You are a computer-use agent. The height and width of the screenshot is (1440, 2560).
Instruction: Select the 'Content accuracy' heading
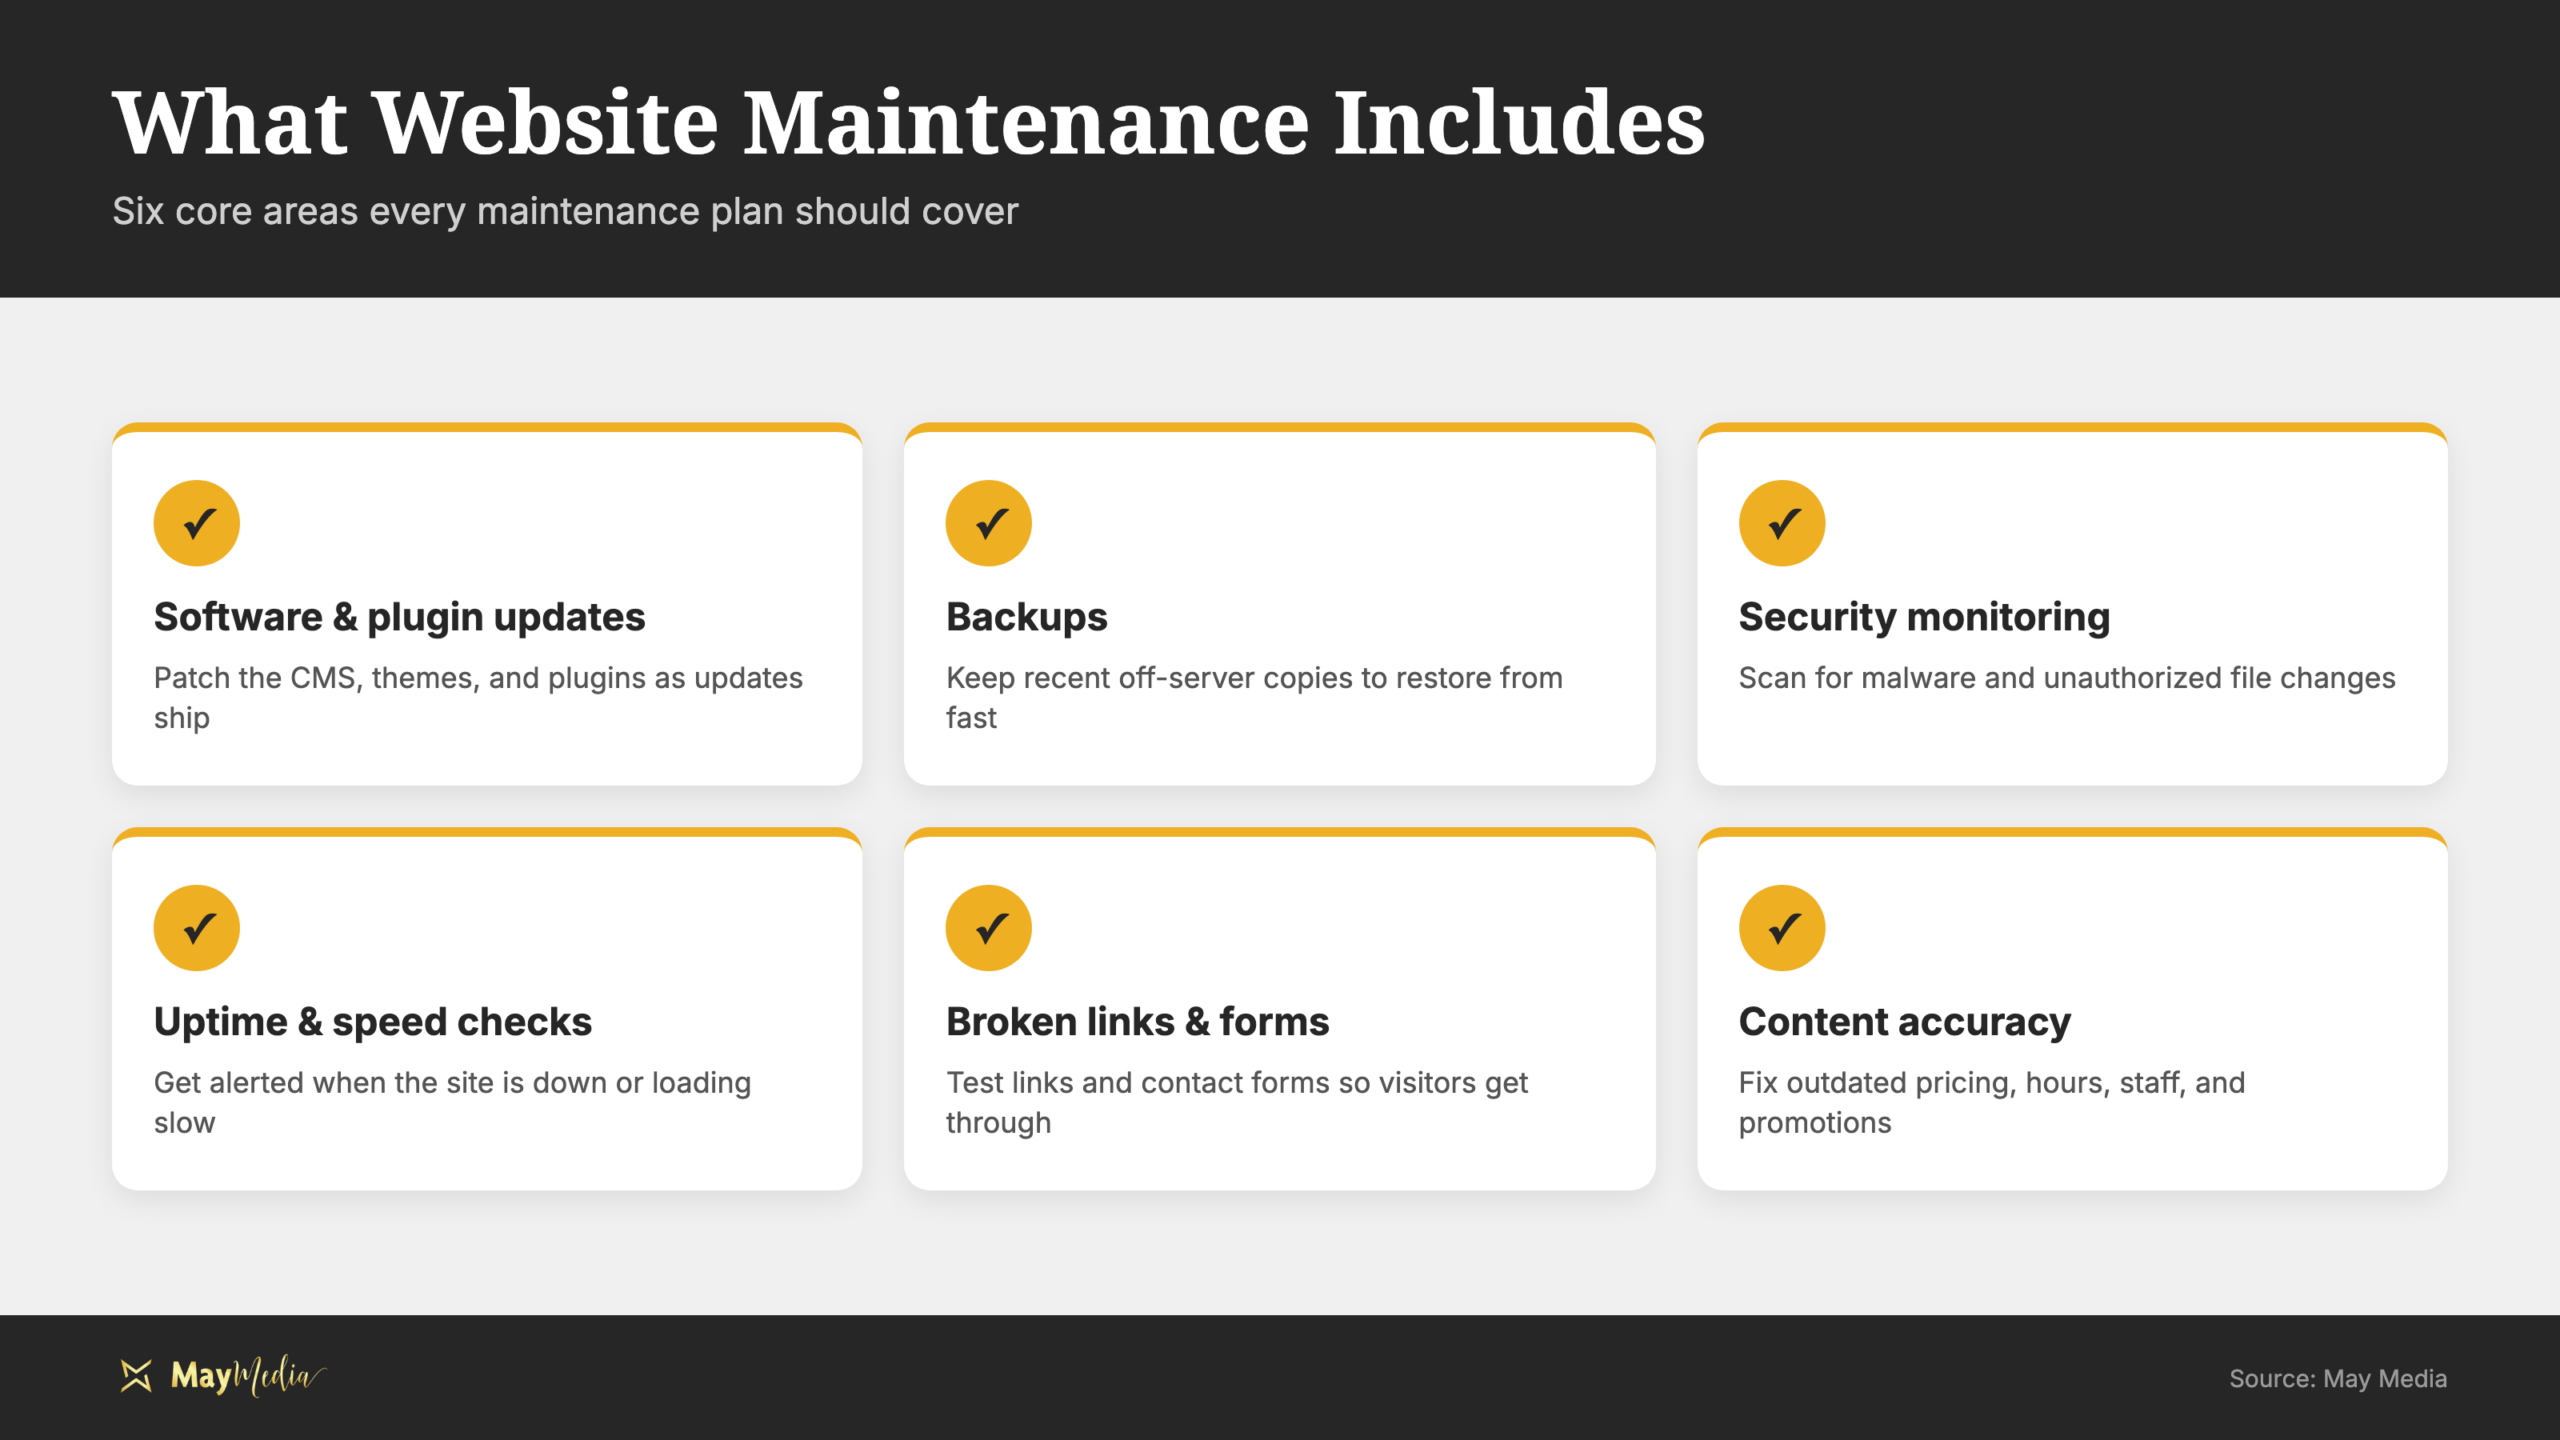point(1904,1022)
